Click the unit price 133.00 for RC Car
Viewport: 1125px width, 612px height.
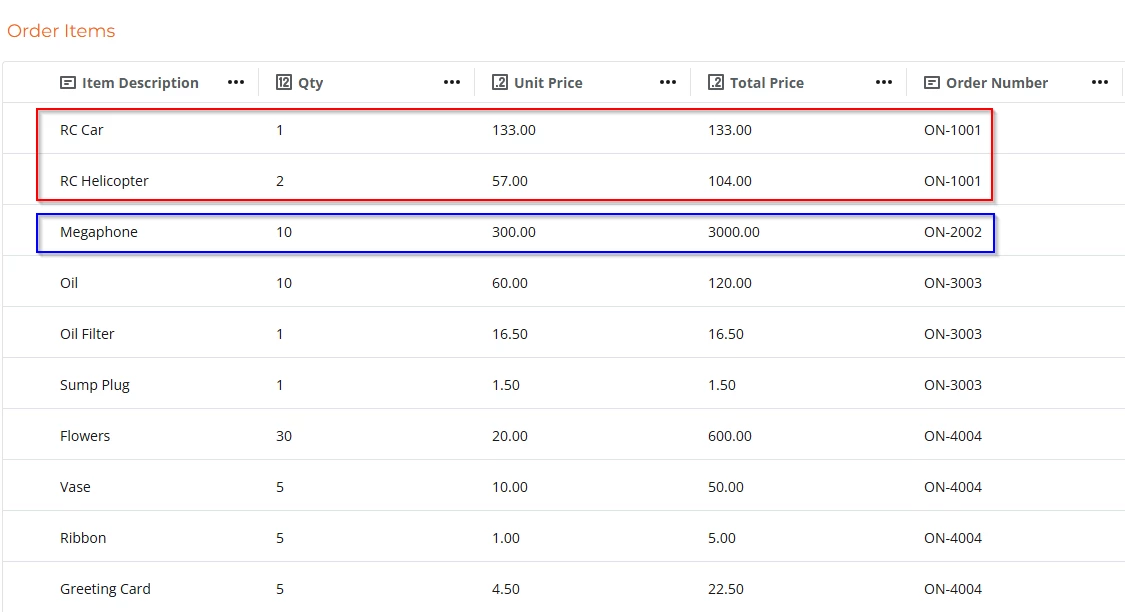(514, 130)
